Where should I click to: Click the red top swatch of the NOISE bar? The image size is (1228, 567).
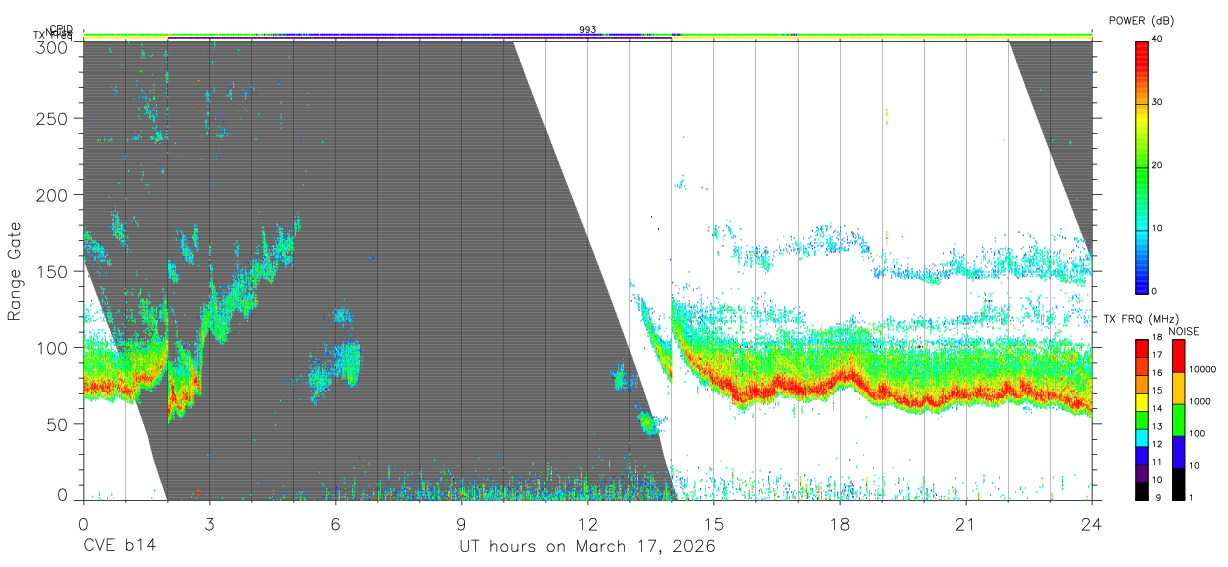pos(1177,356)
